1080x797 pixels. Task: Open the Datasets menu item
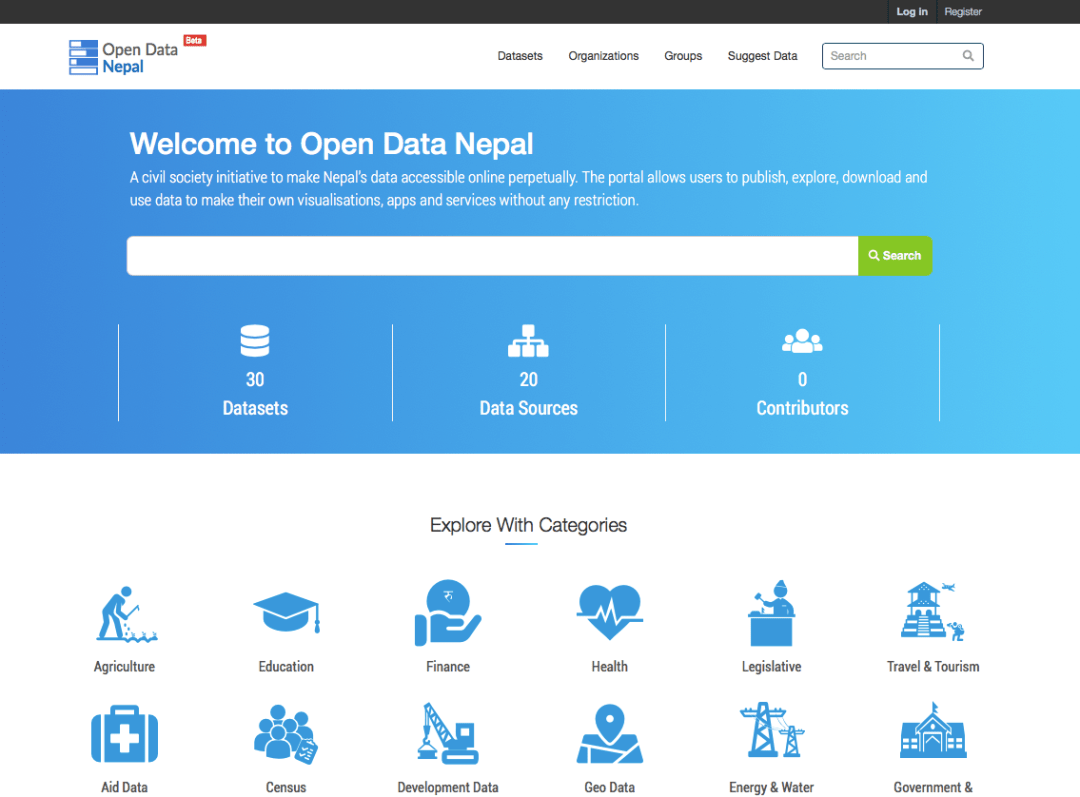click(520, 56)
